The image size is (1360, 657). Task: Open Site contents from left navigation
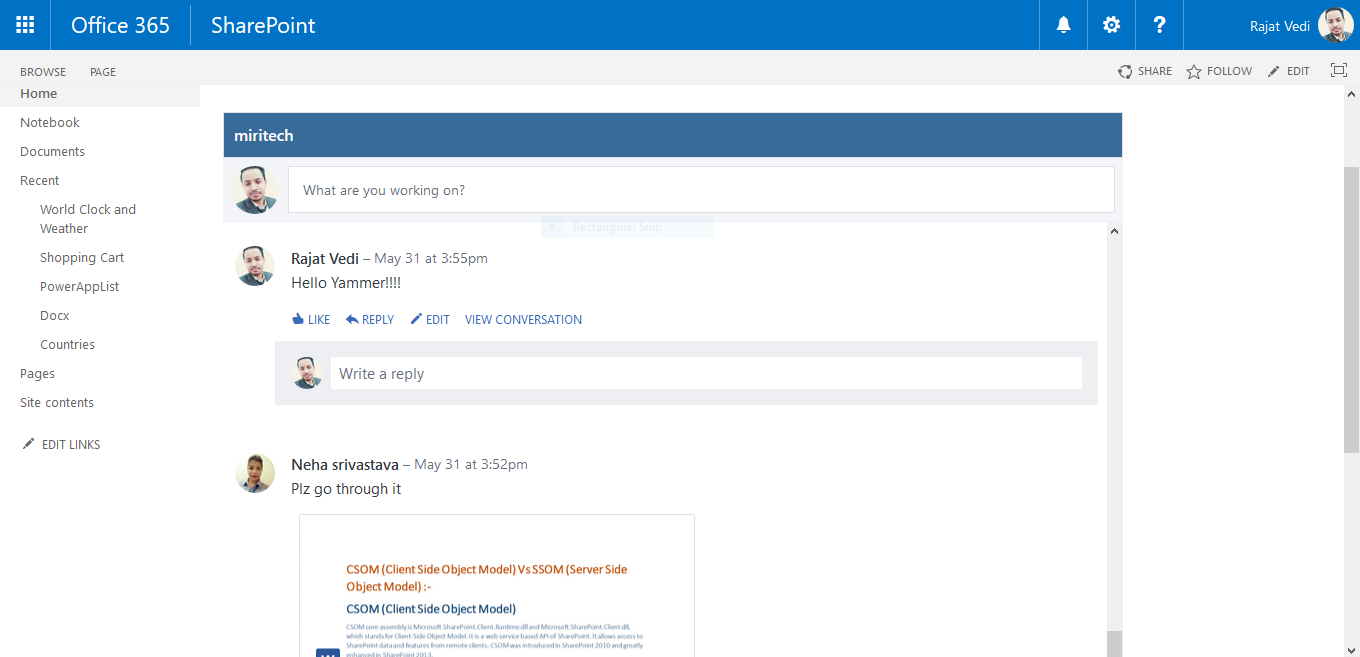(56, 402)
